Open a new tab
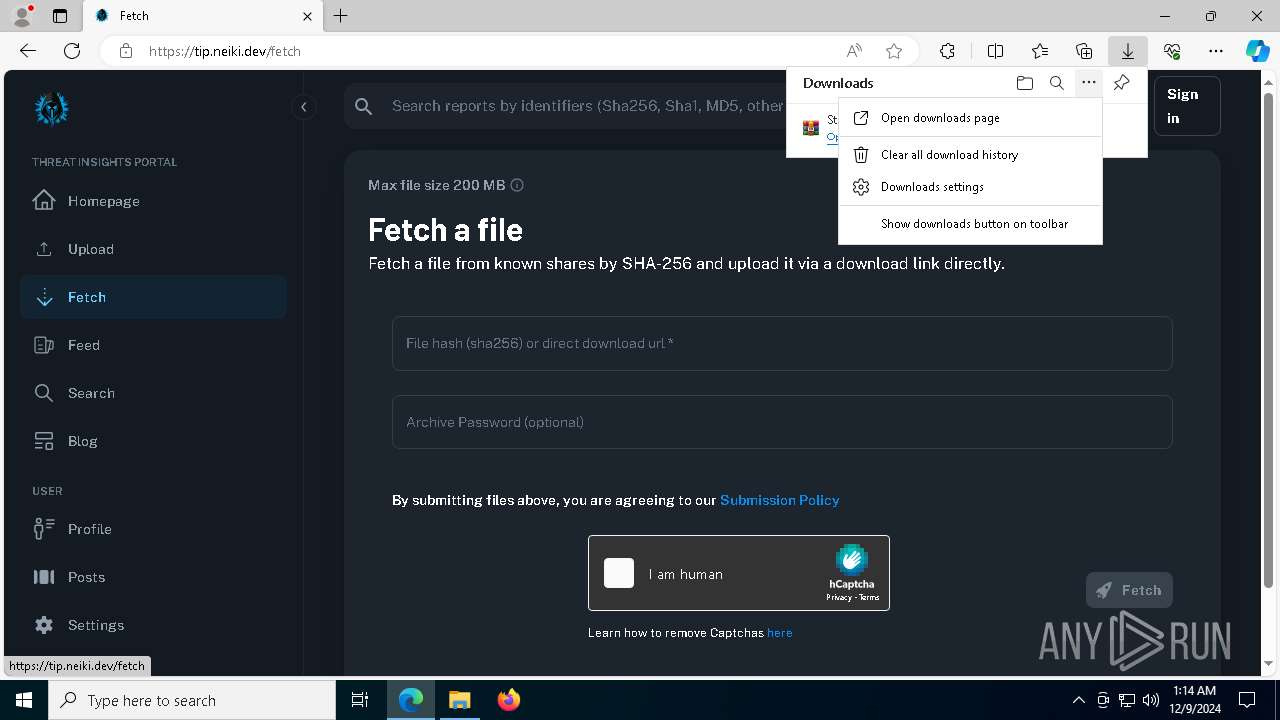Viewport: 1280px width, 720px height. tap(340, 16)
